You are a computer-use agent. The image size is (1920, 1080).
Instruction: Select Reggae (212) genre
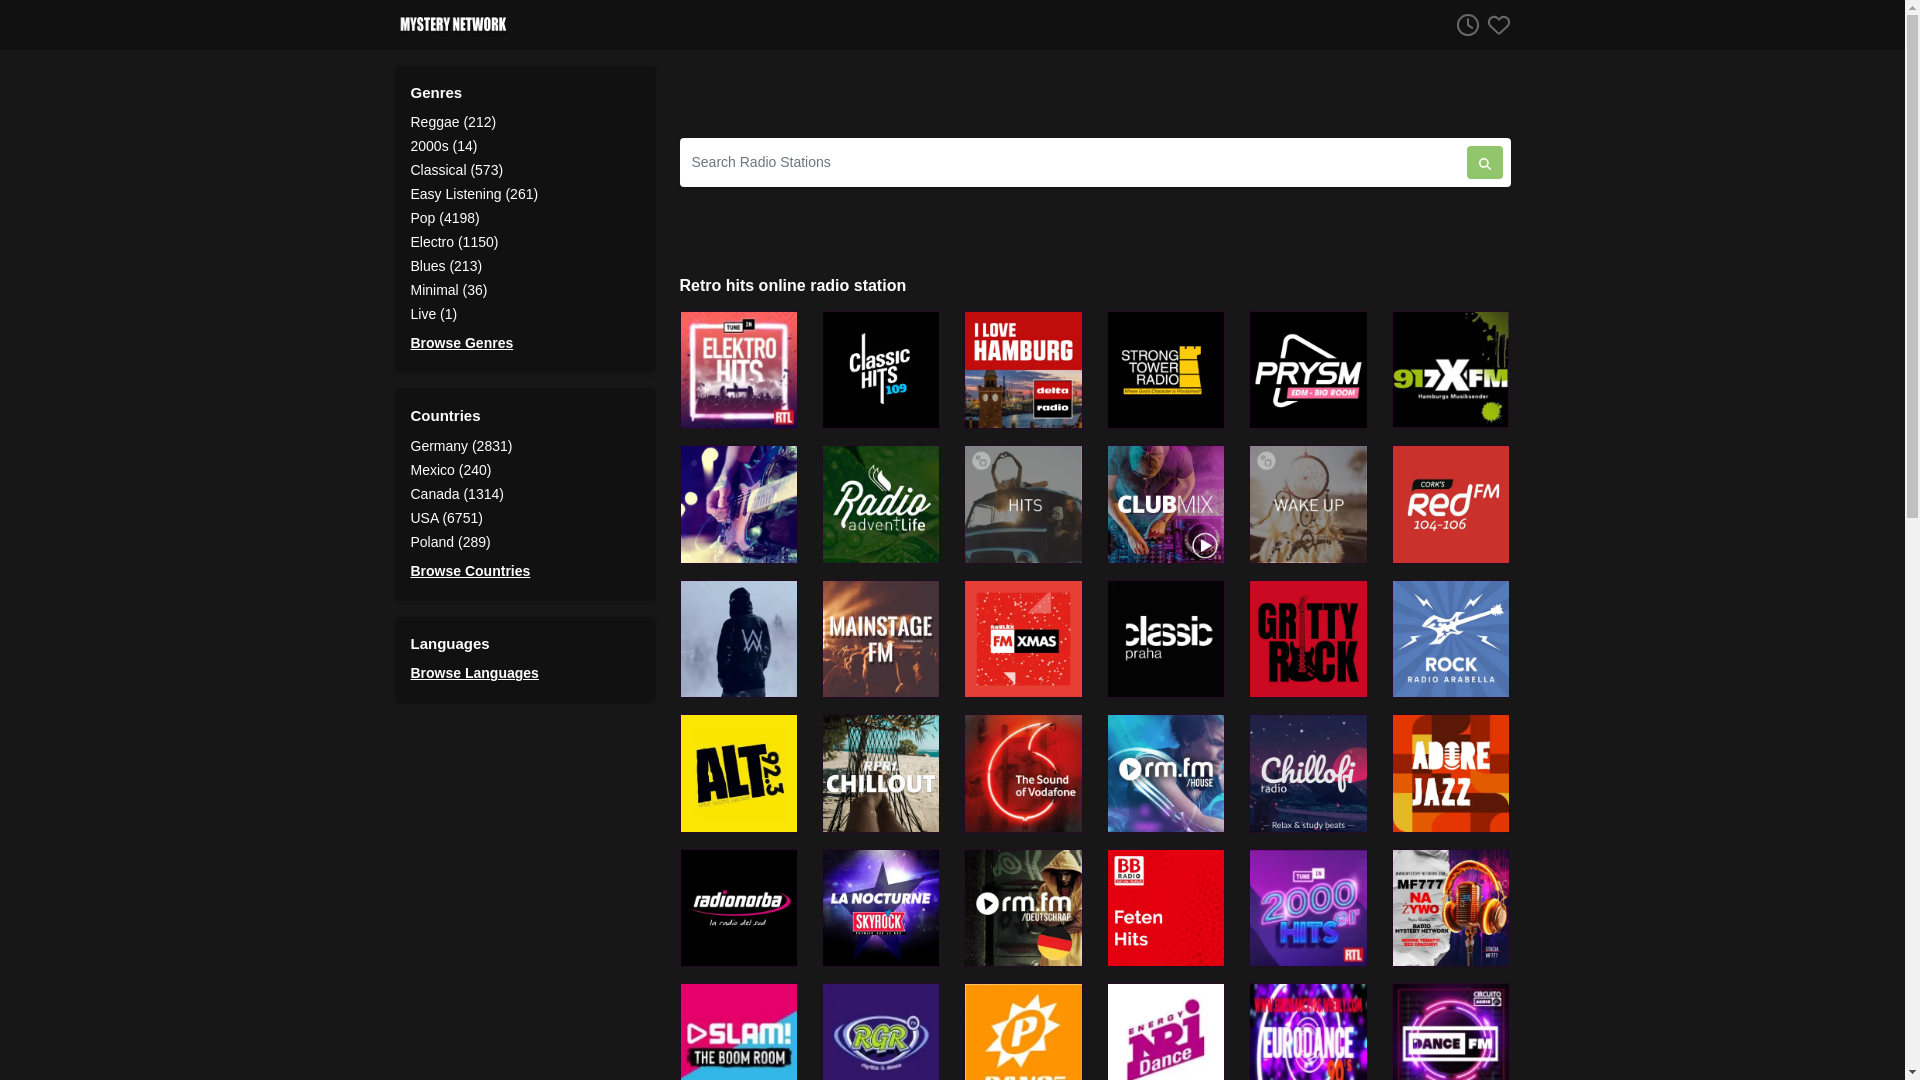tap(453, 122)
